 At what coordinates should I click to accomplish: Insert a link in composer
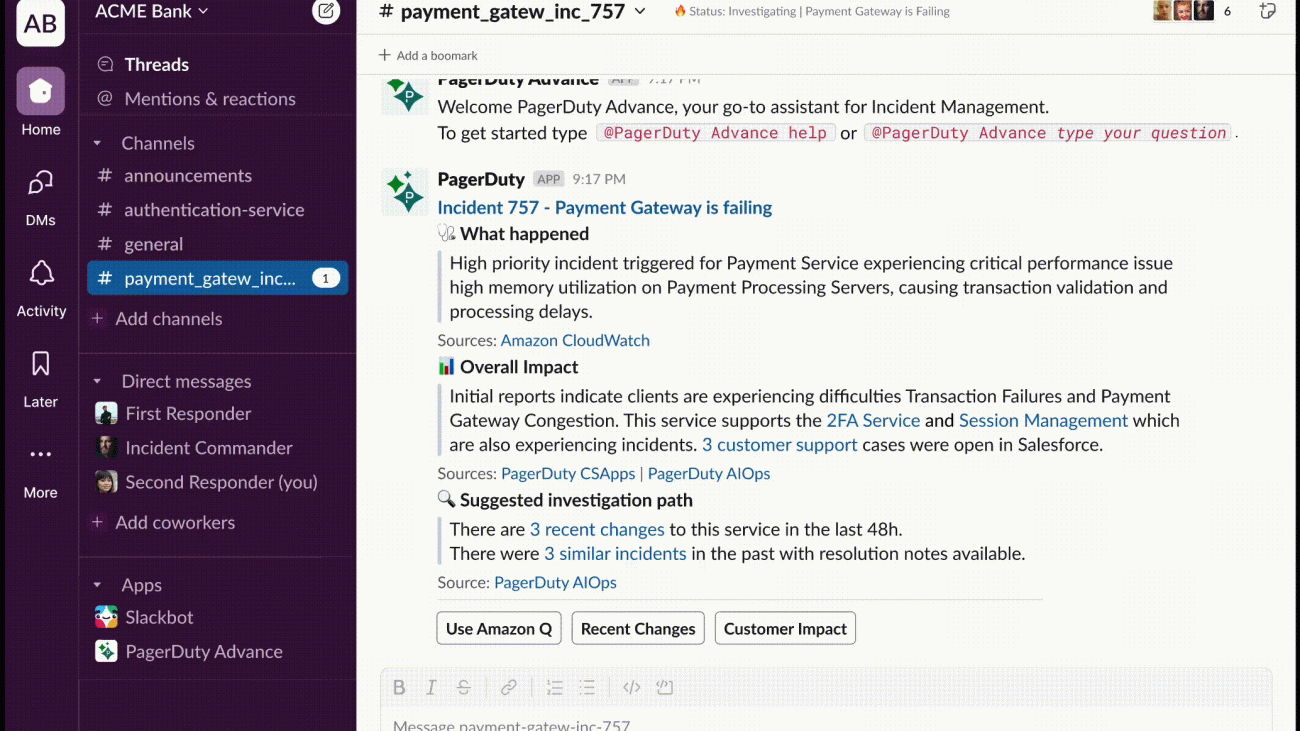(509, 687)
